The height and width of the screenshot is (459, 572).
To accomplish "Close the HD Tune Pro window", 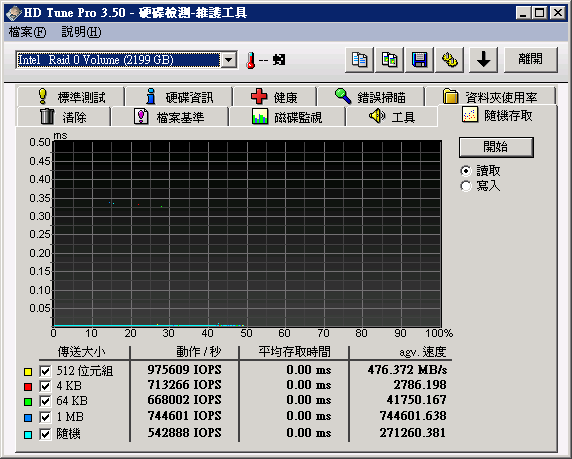I will point(558,13).
